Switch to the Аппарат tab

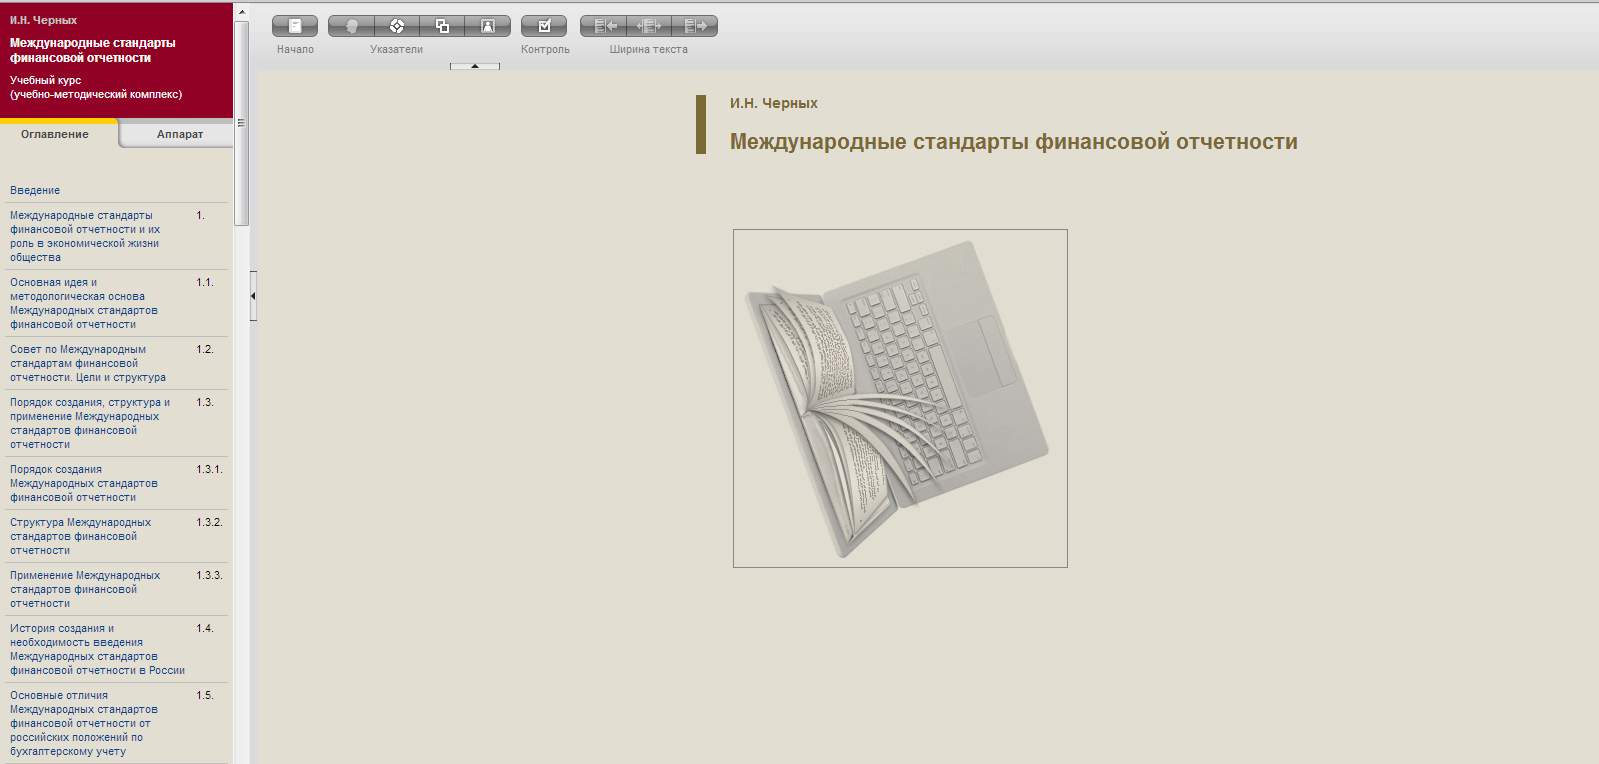179,134
